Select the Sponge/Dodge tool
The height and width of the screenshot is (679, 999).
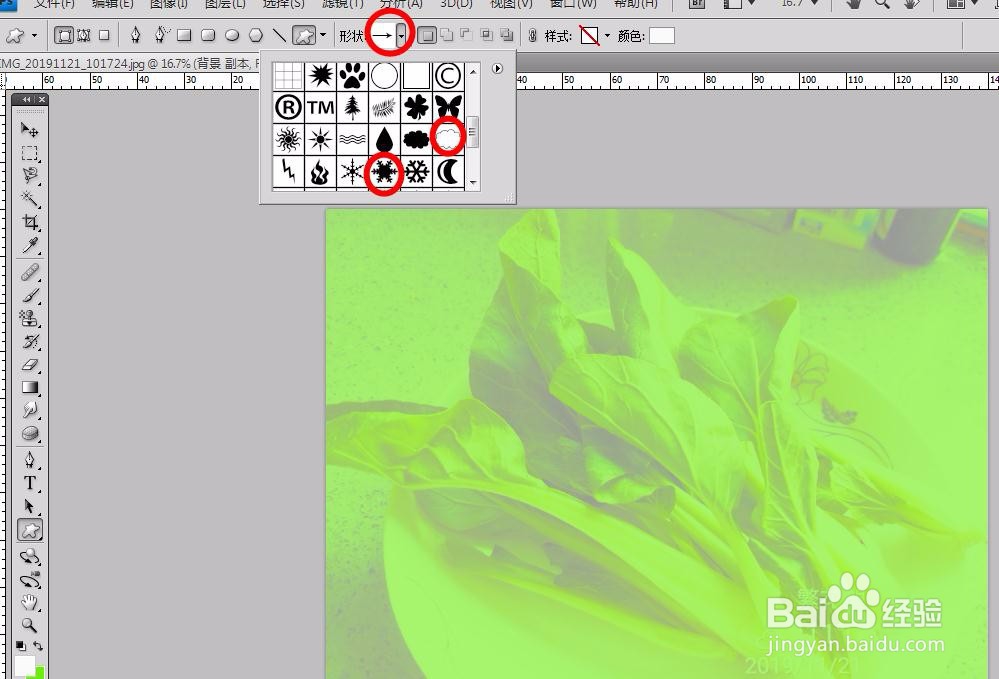(x=29, y=434)
